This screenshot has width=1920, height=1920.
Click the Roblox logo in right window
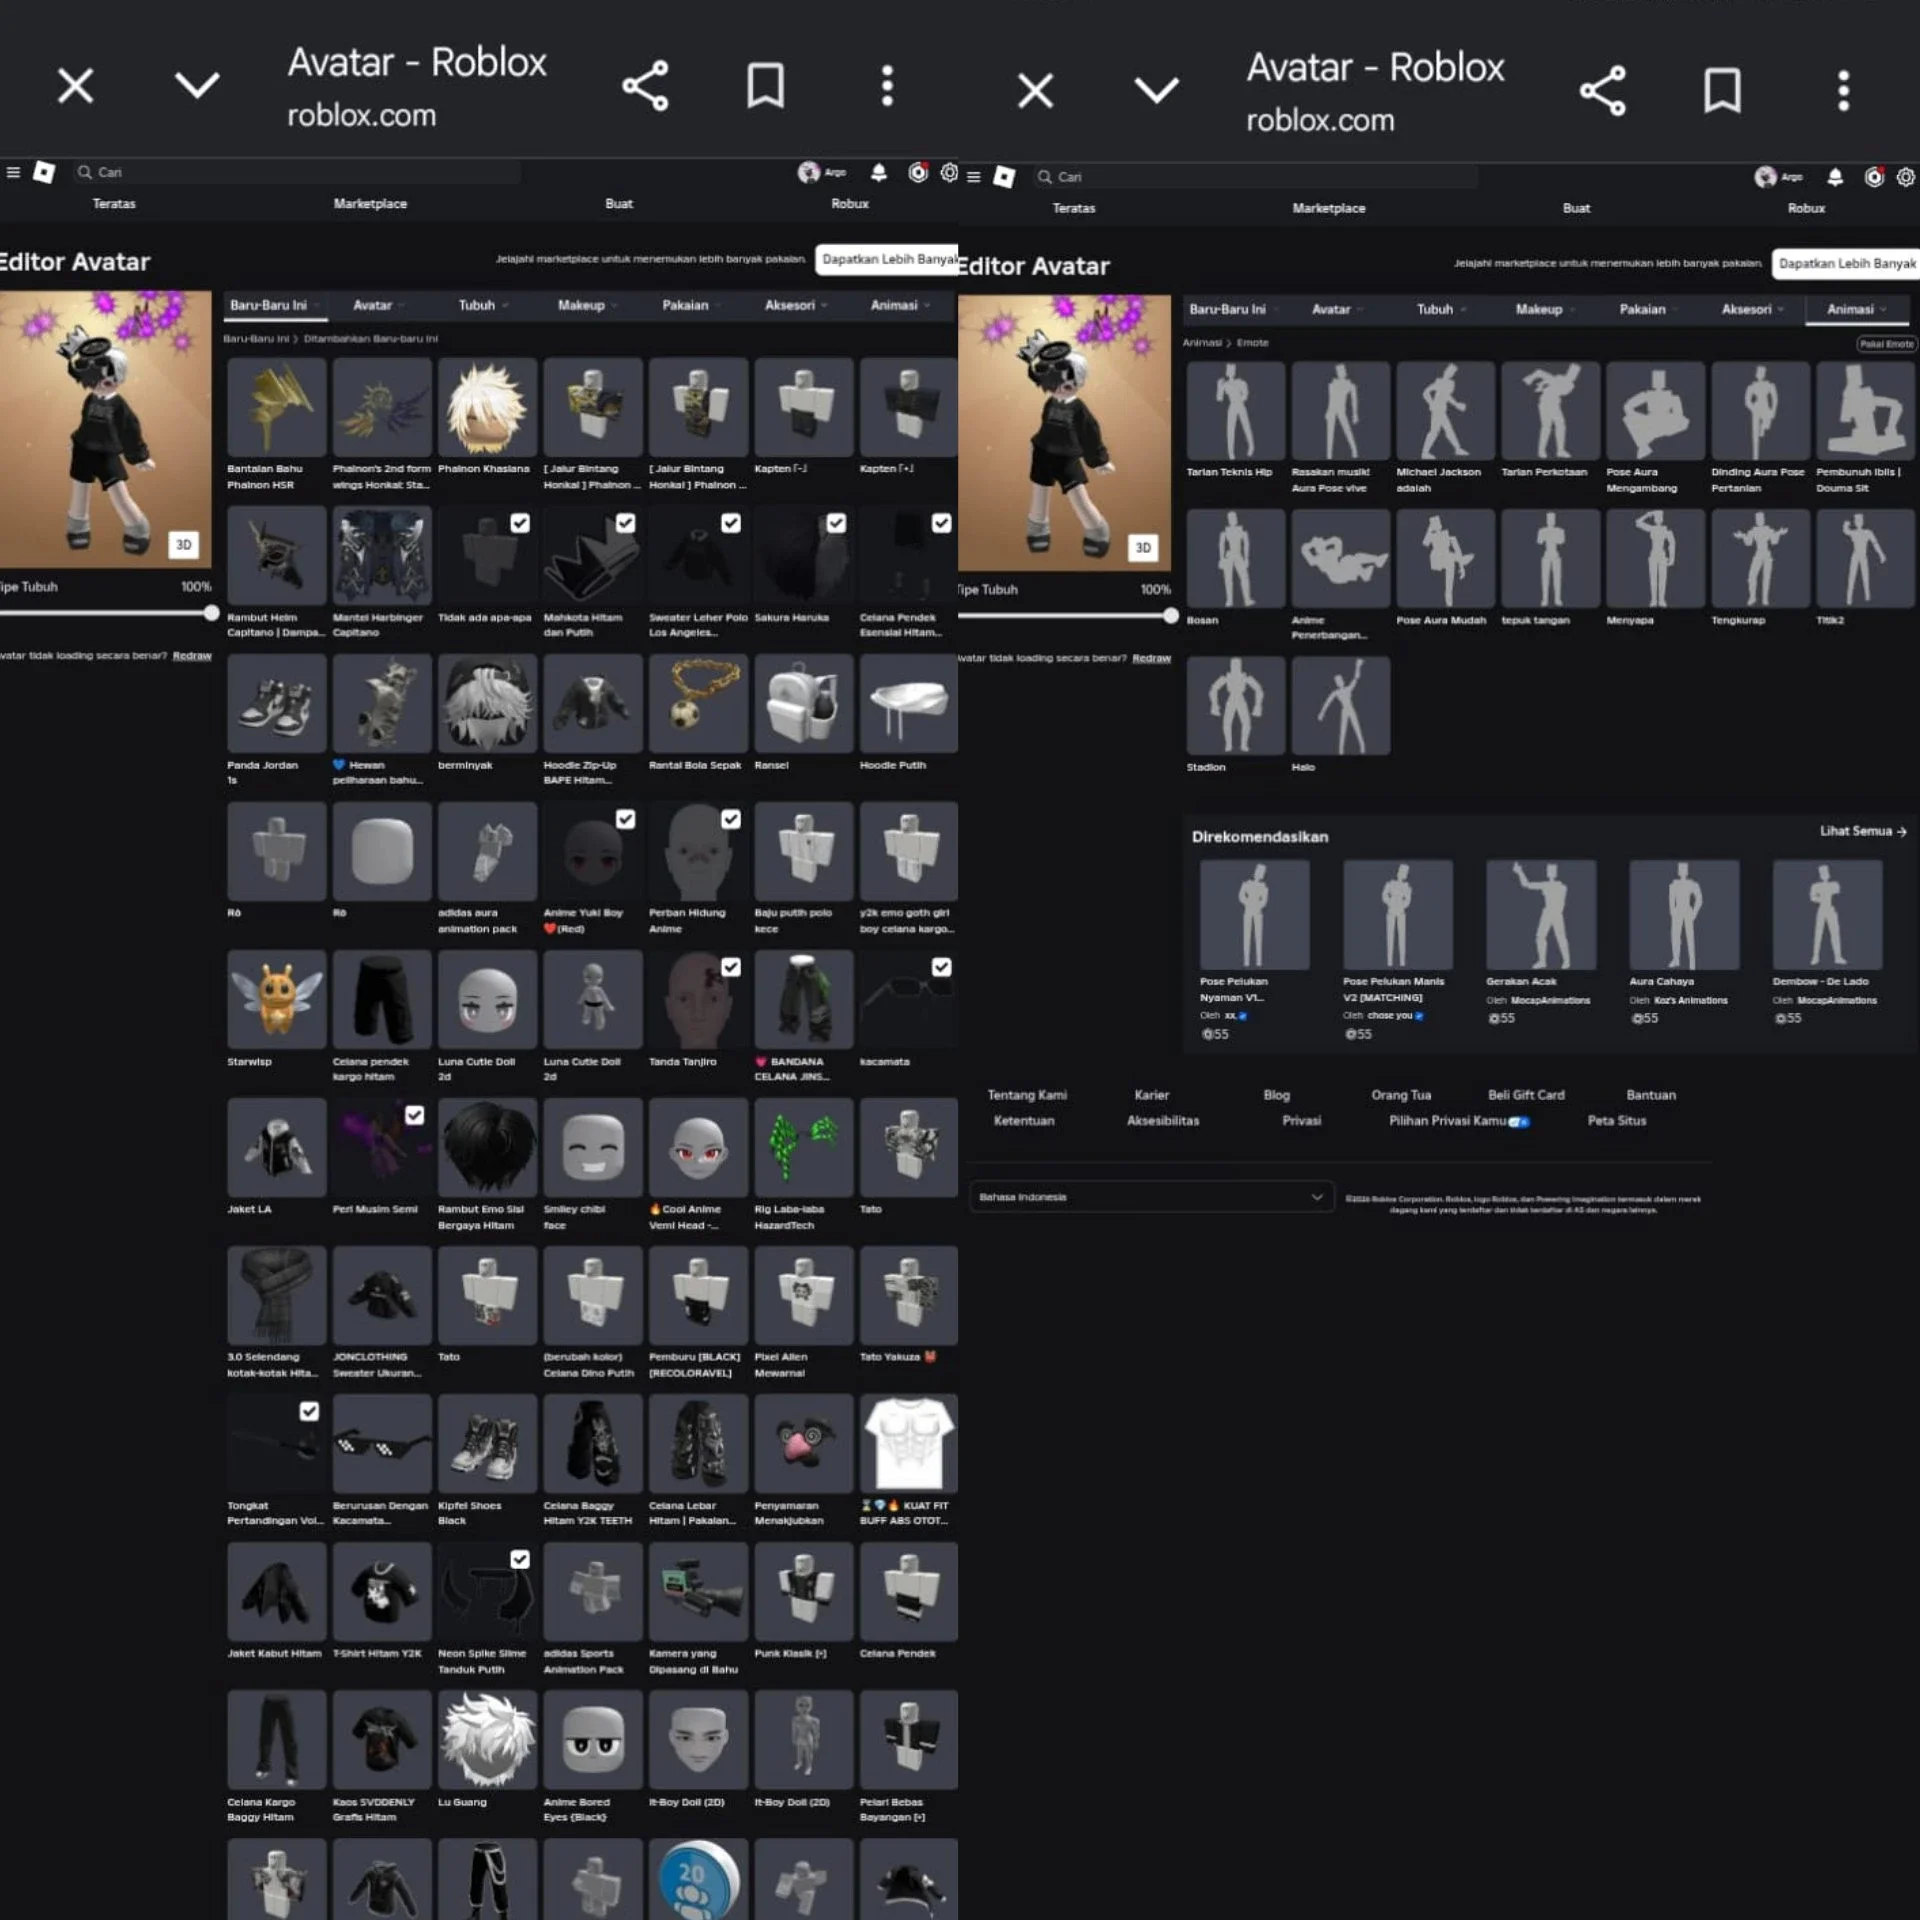1004,177
